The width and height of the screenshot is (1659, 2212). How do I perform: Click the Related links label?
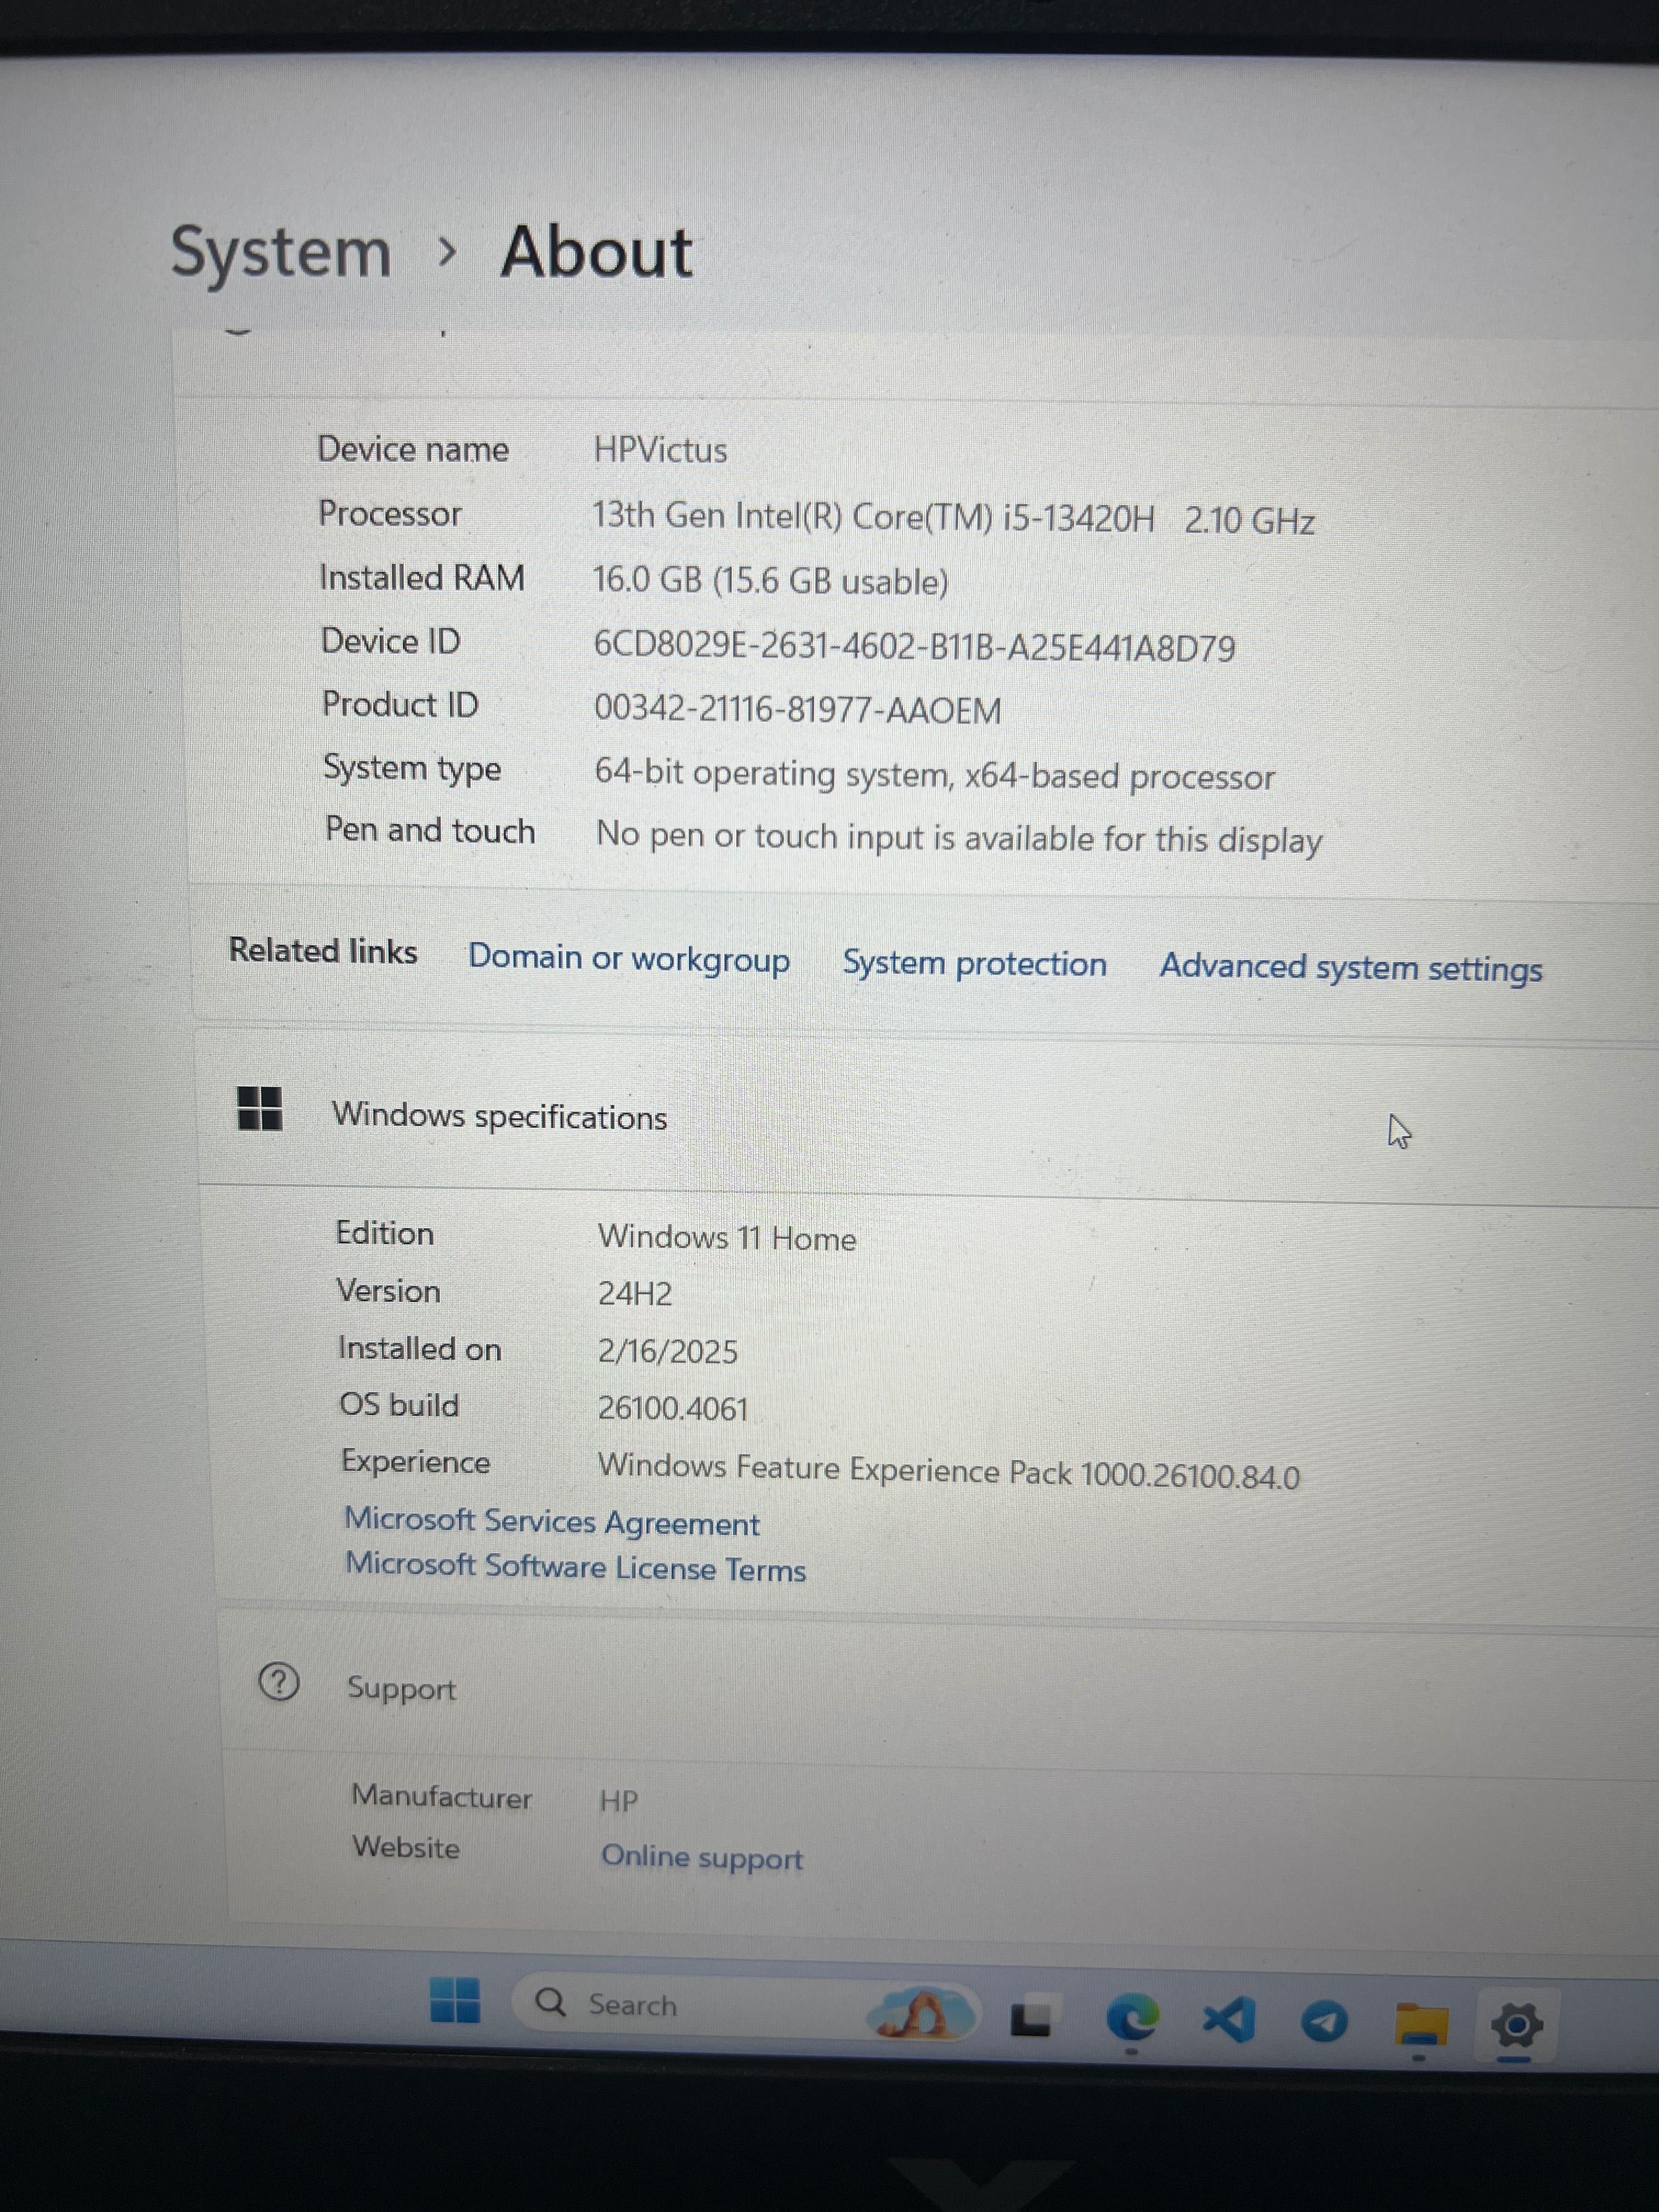[323, 950]
